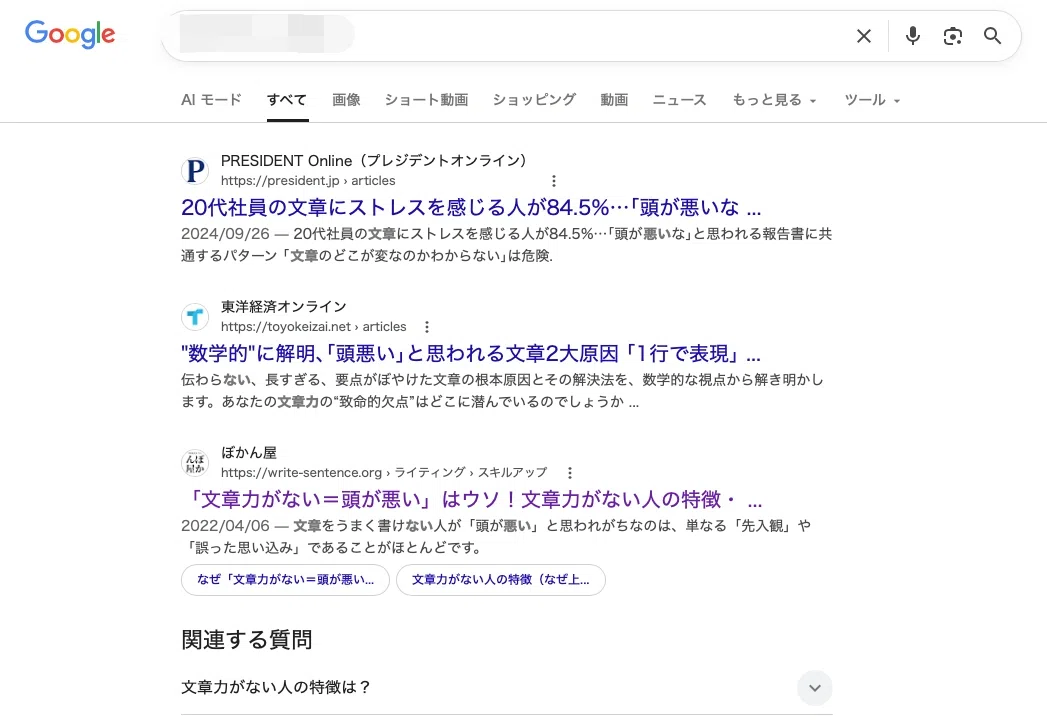Open more options for president.jp result
This screenshot has width=1047, height=722.
(x=554, y=181)
